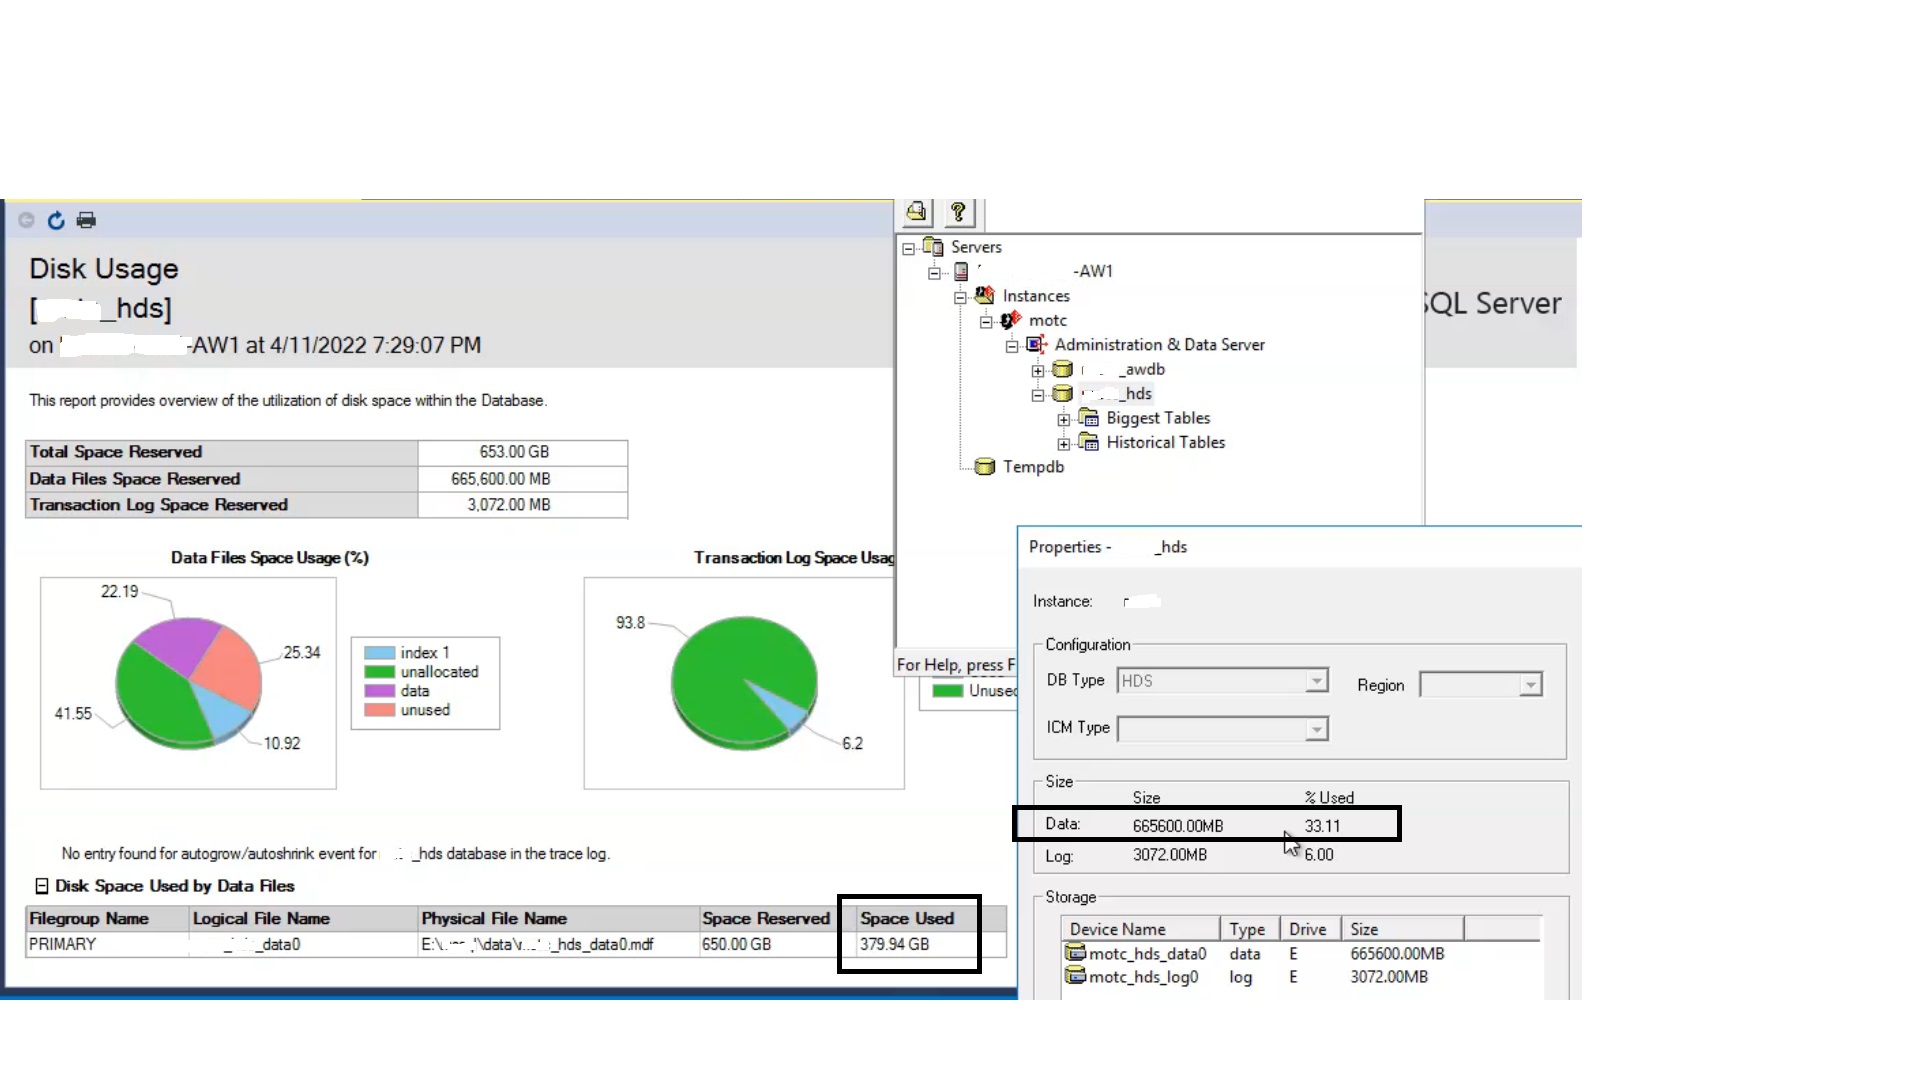Click the help question mark icon
The height and width of the screenshot is (1080, 1920).
tap(959, 213)
